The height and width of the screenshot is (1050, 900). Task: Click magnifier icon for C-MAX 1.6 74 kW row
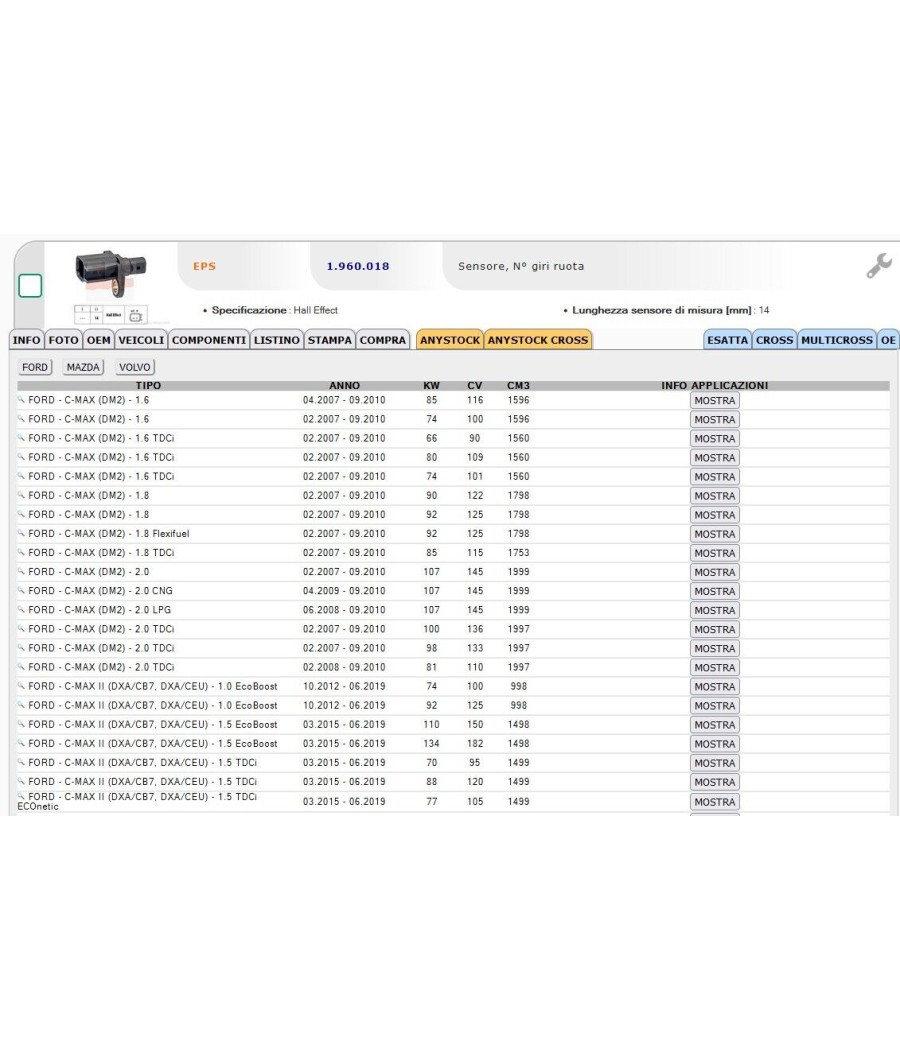(21, 418)
